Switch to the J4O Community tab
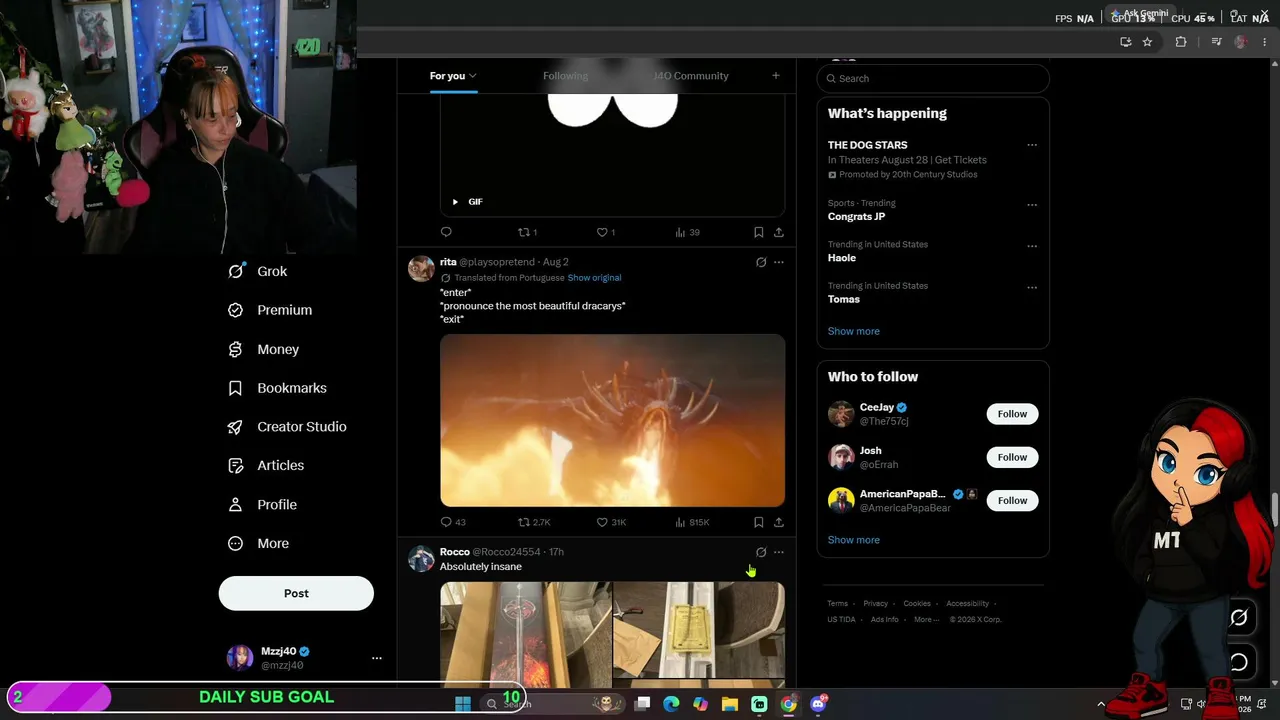Viewport: 1280px width, 720px height. (690, 76)
